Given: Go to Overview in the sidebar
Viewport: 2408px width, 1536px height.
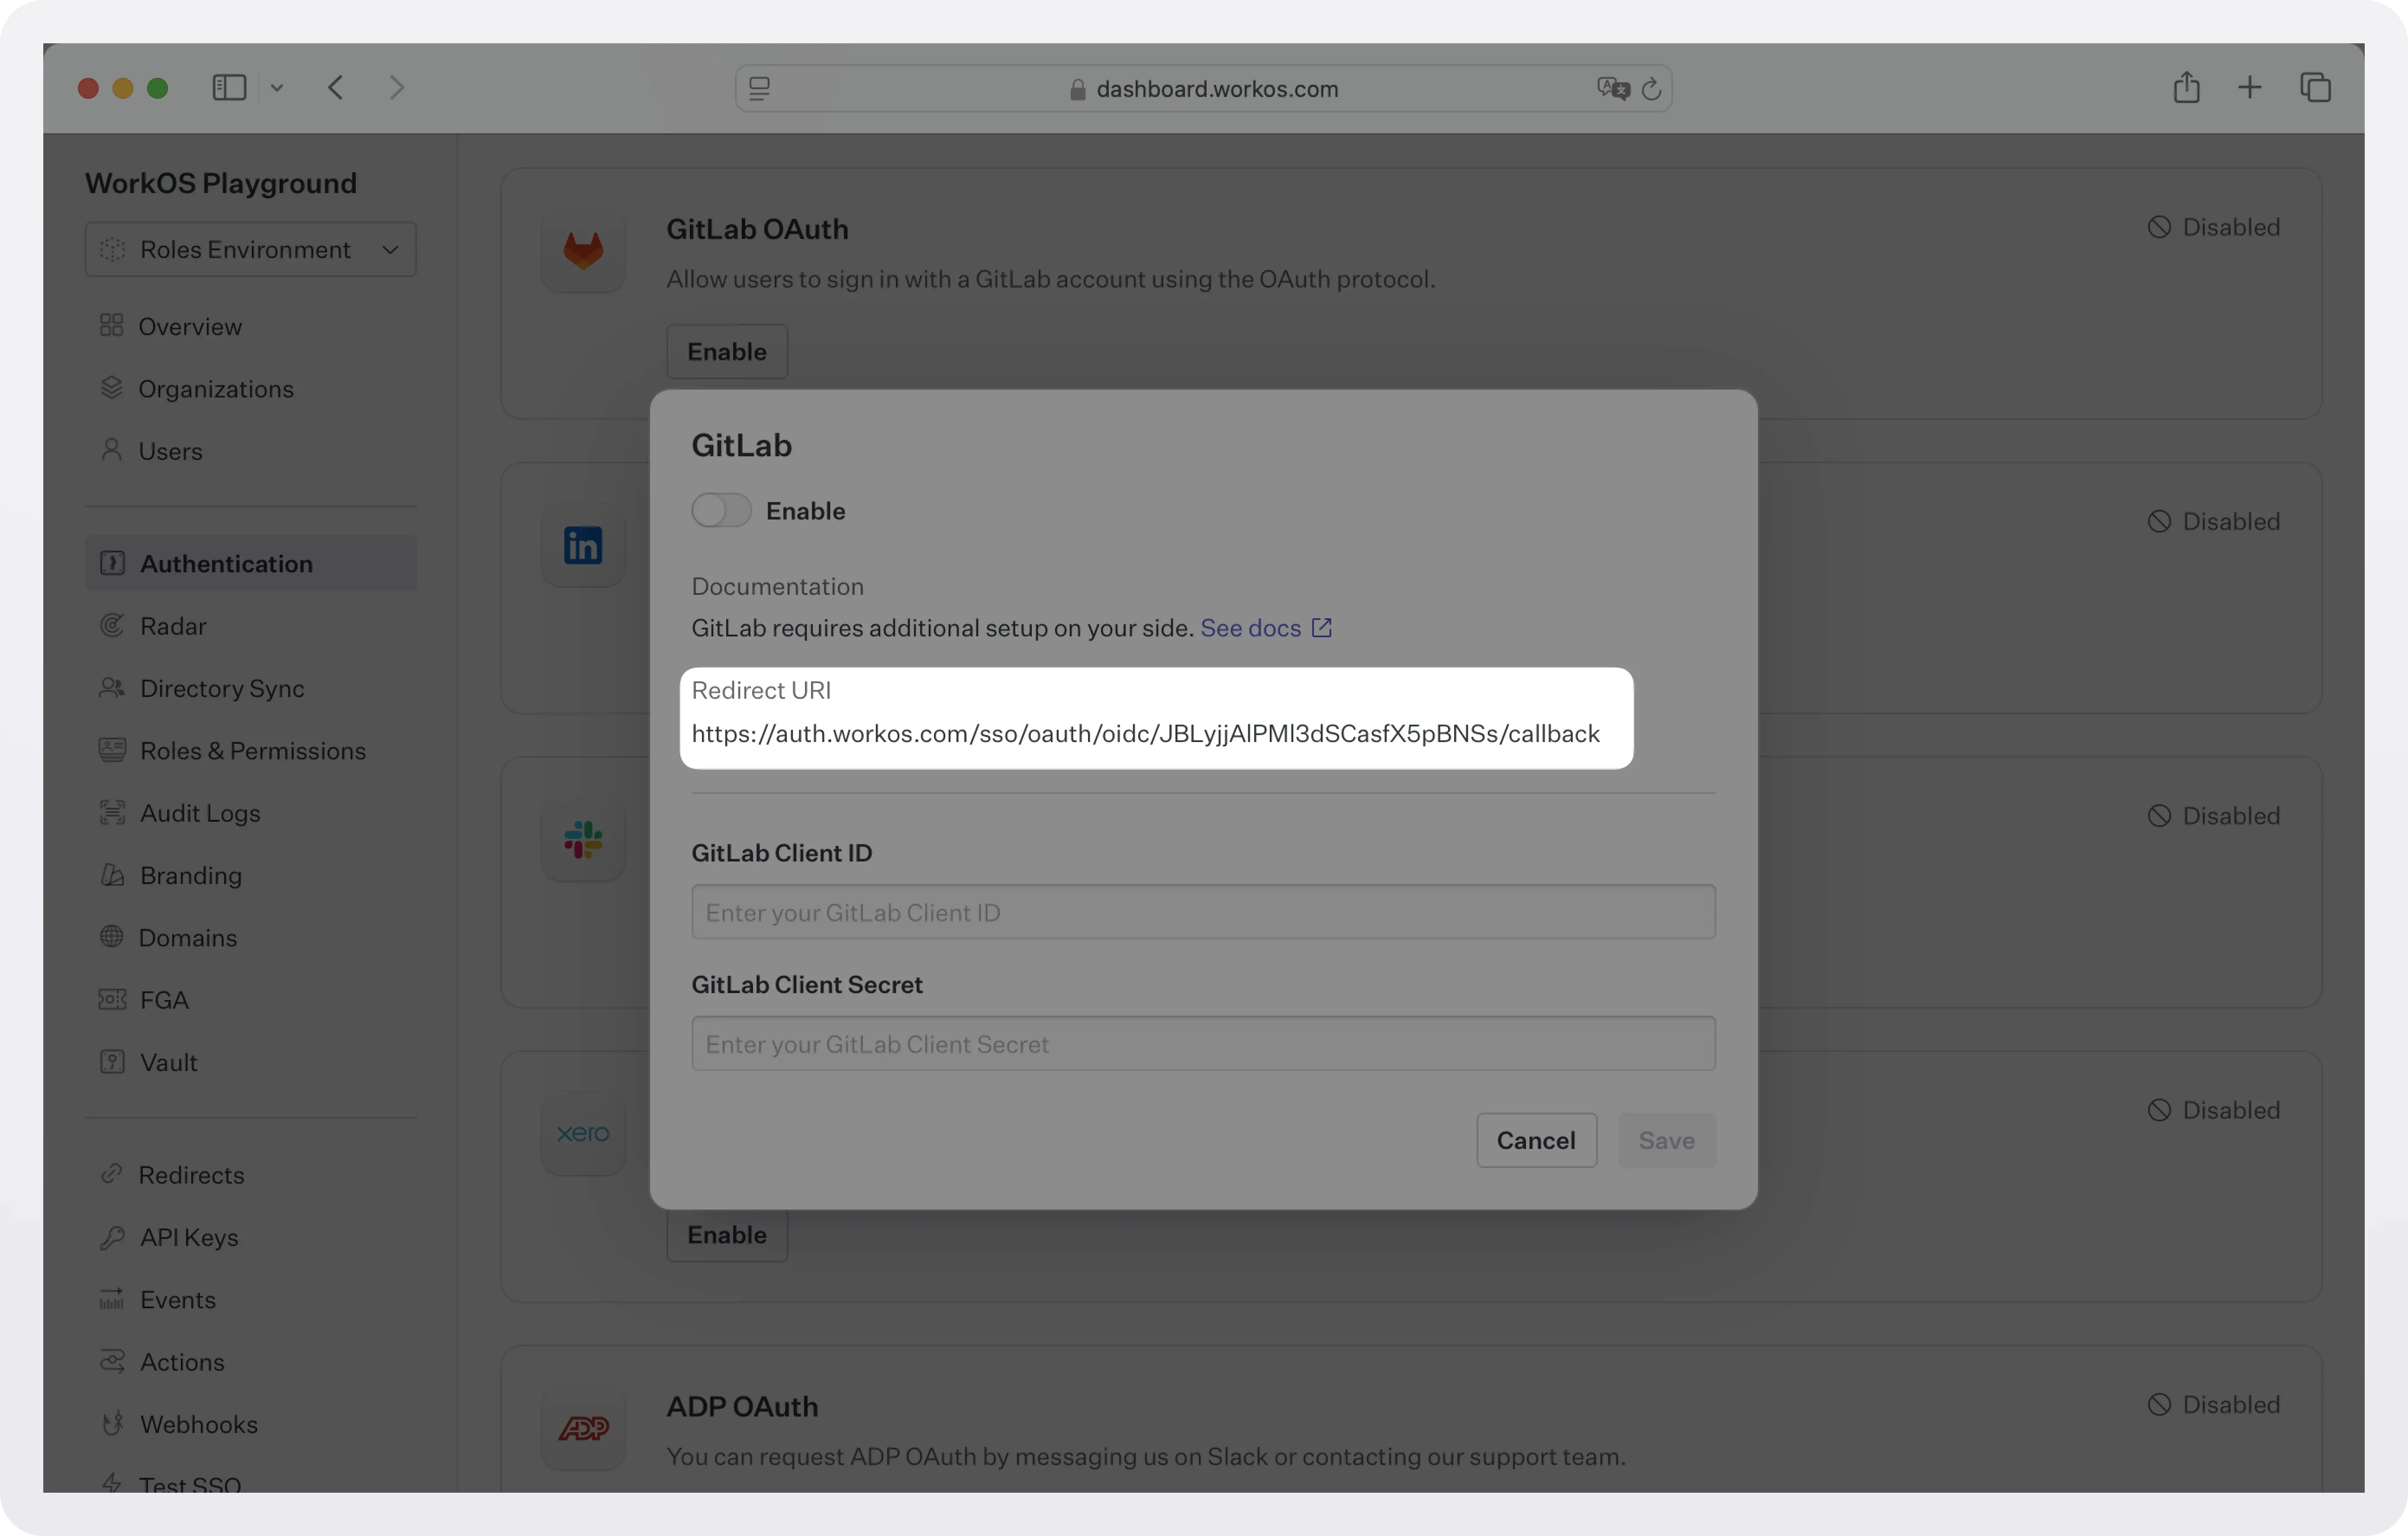Looking at the screenshot, I should coord(190,326).
